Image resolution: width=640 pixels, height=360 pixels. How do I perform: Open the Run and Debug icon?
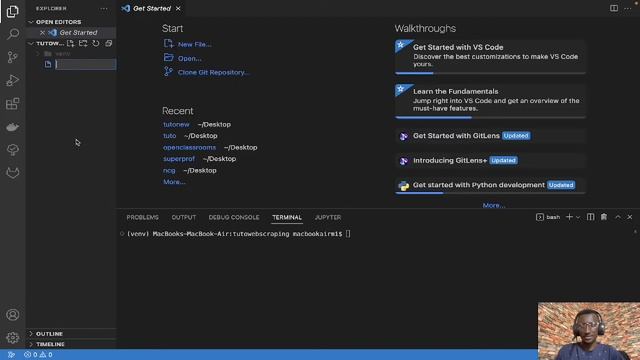coord(13,80)
